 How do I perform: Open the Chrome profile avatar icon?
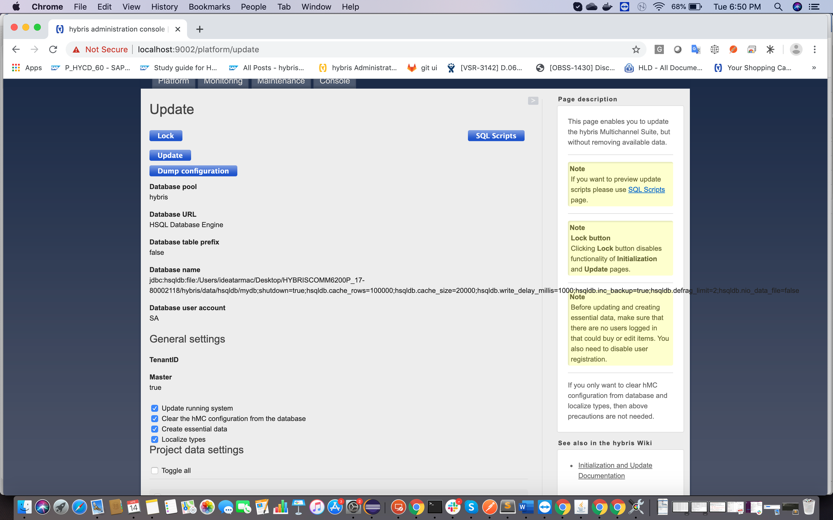click(x=795, y=49)
